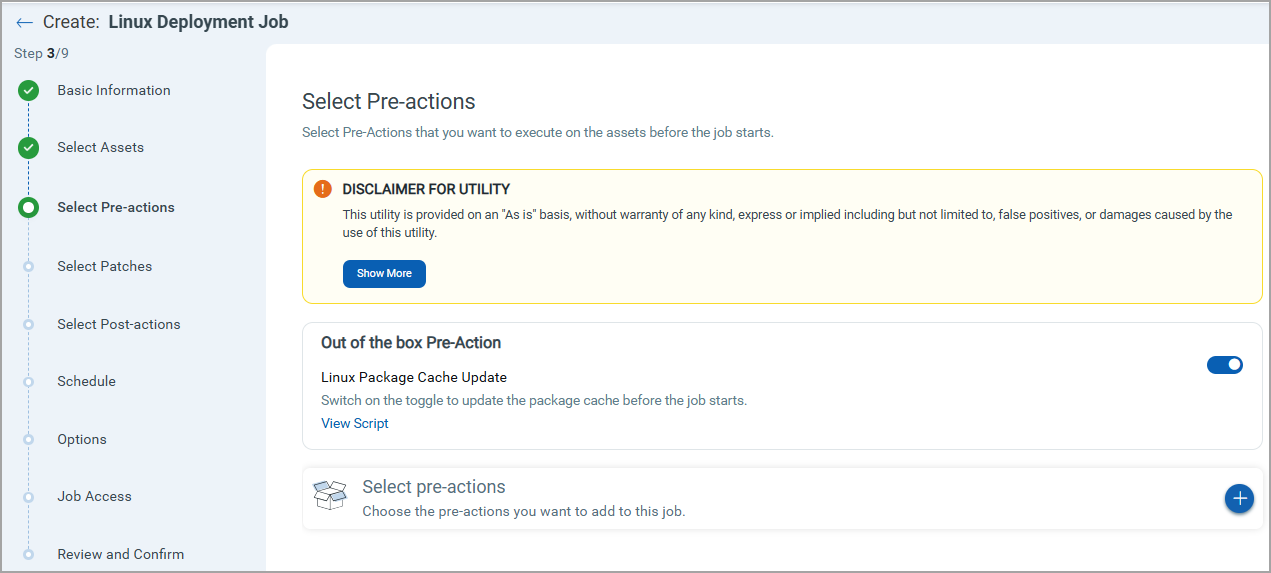Click the green checkmark for Basic Information
This screenshot has width=1271, height=573.
pyautogui.click(x=29, y=91)
